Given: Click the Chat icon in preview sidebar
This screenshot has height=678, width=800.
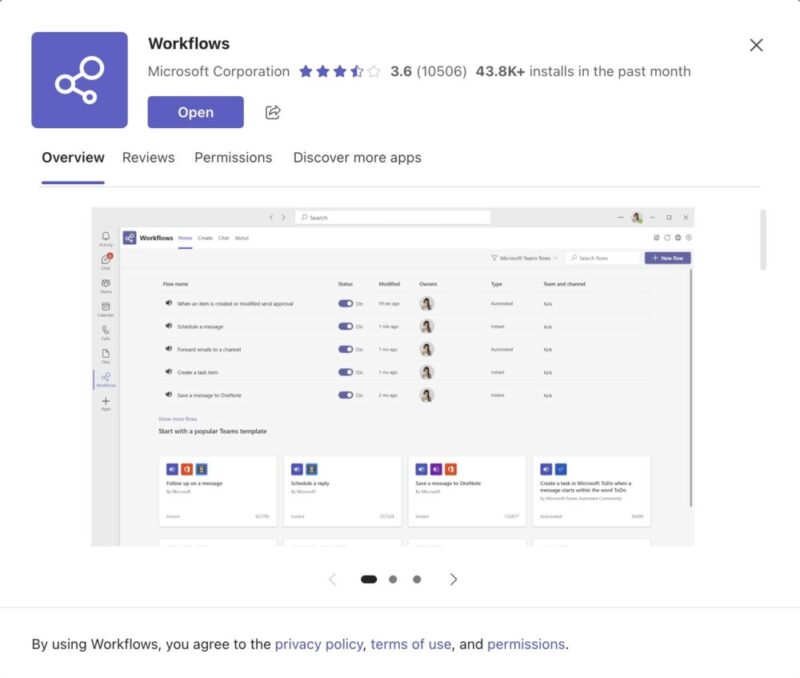Looking at the screenshot, I should pos(106,261).
